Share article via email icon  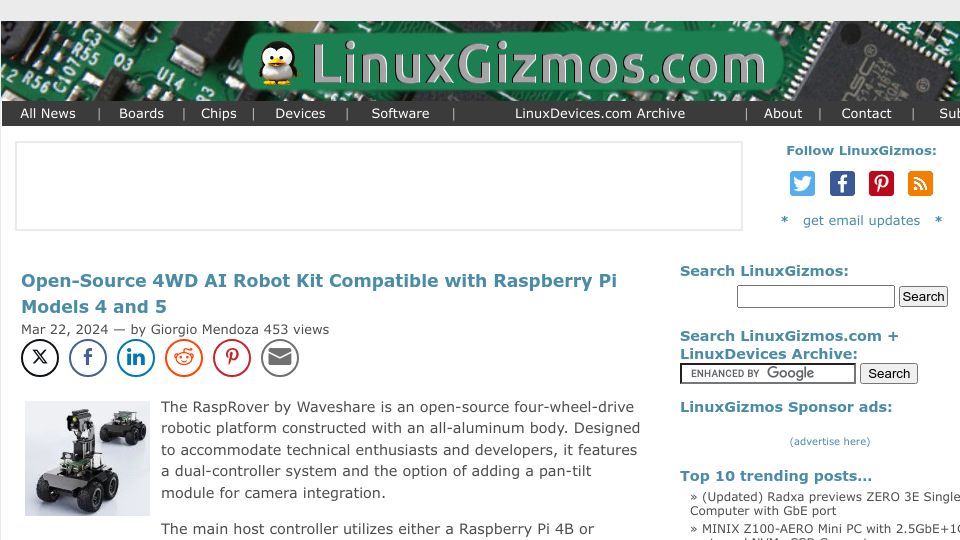(x=280, y=358)
